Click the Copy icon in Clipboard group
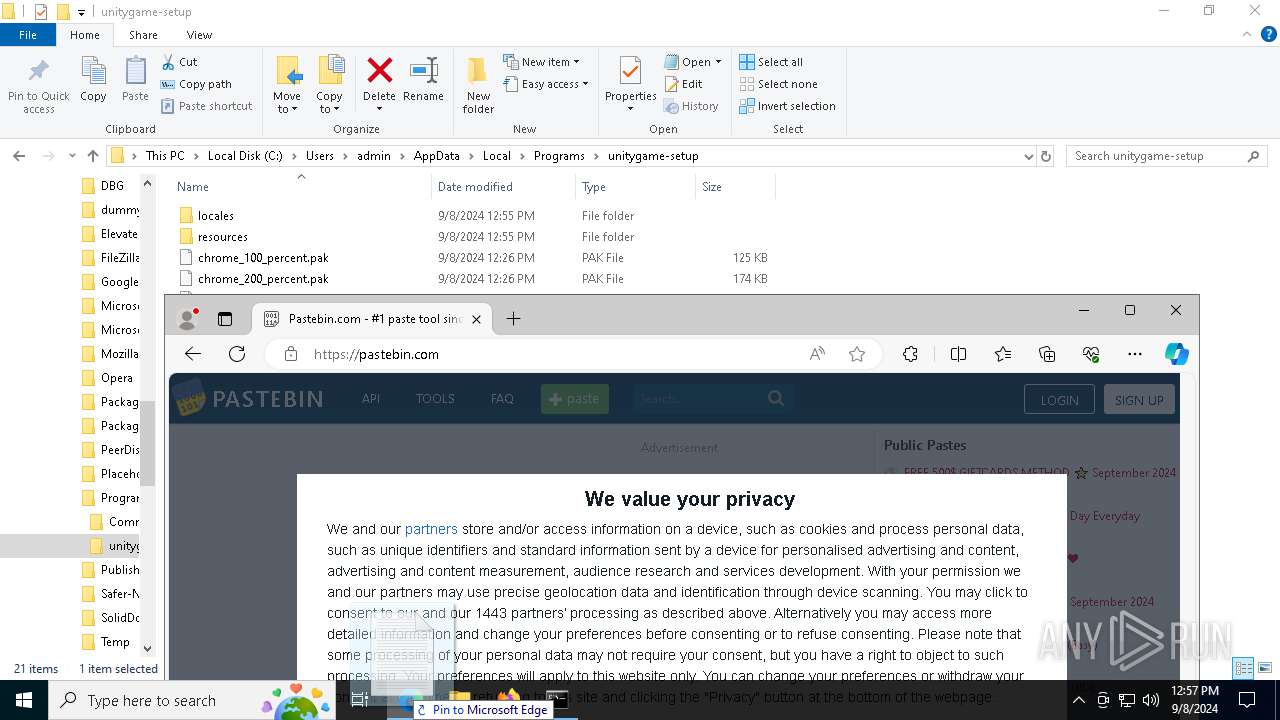 (93, 72)
